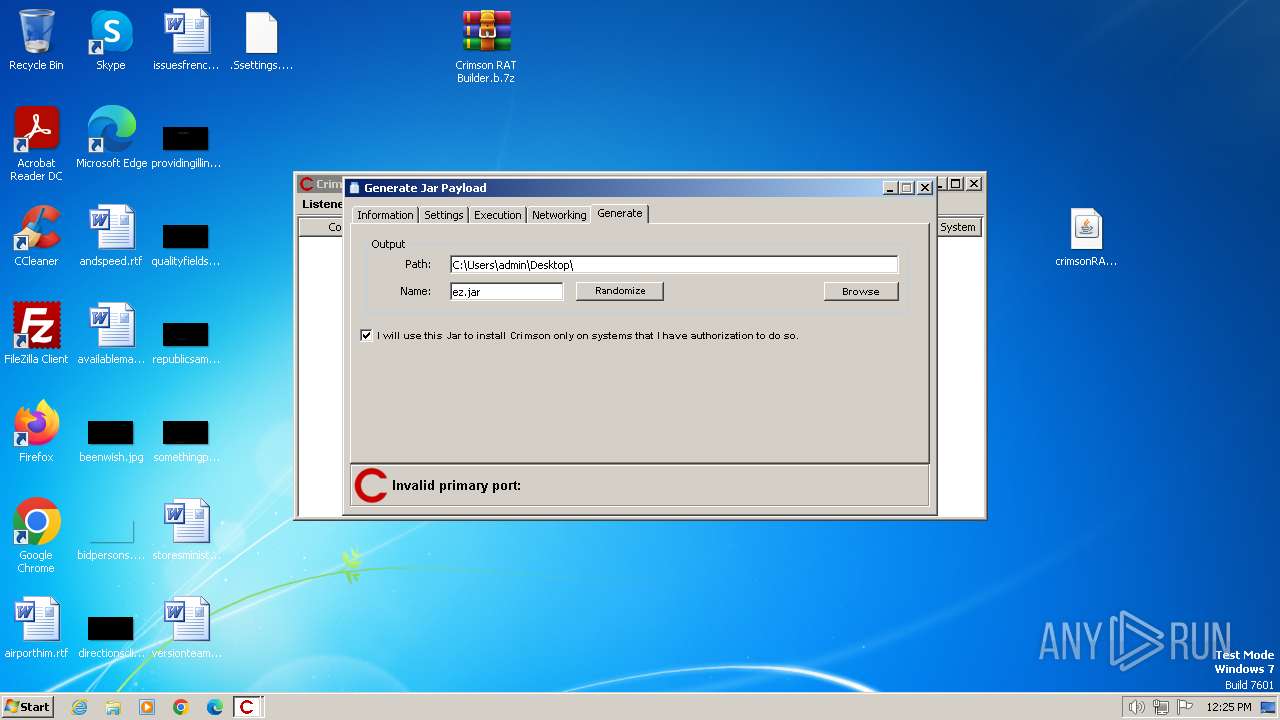Viewport: 1280px width, 720px height.
Task: Open Internet Explorer from the taskbar
Action: pyautogui.click(x=79, y=707)
